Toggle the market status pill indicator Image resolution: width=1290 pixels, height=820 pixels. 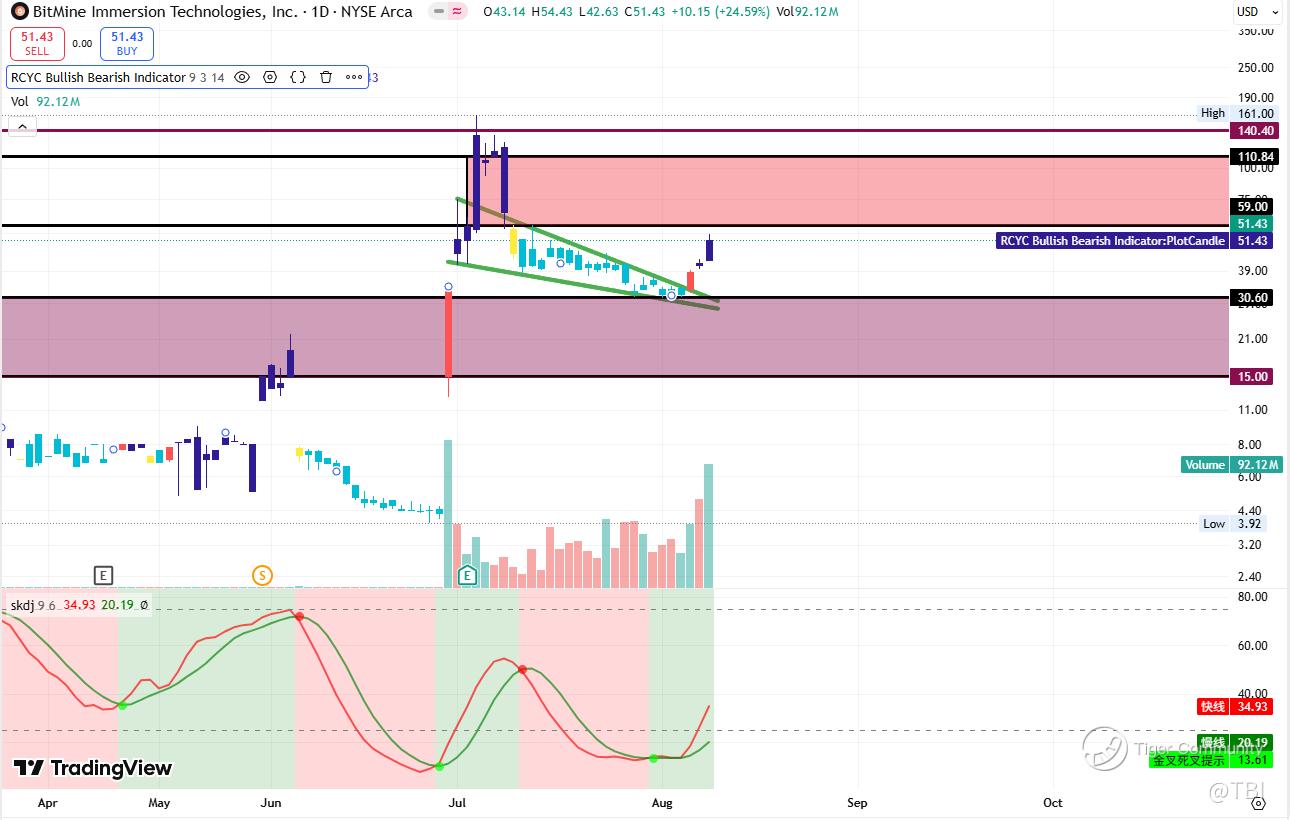[x=448, y=12]
